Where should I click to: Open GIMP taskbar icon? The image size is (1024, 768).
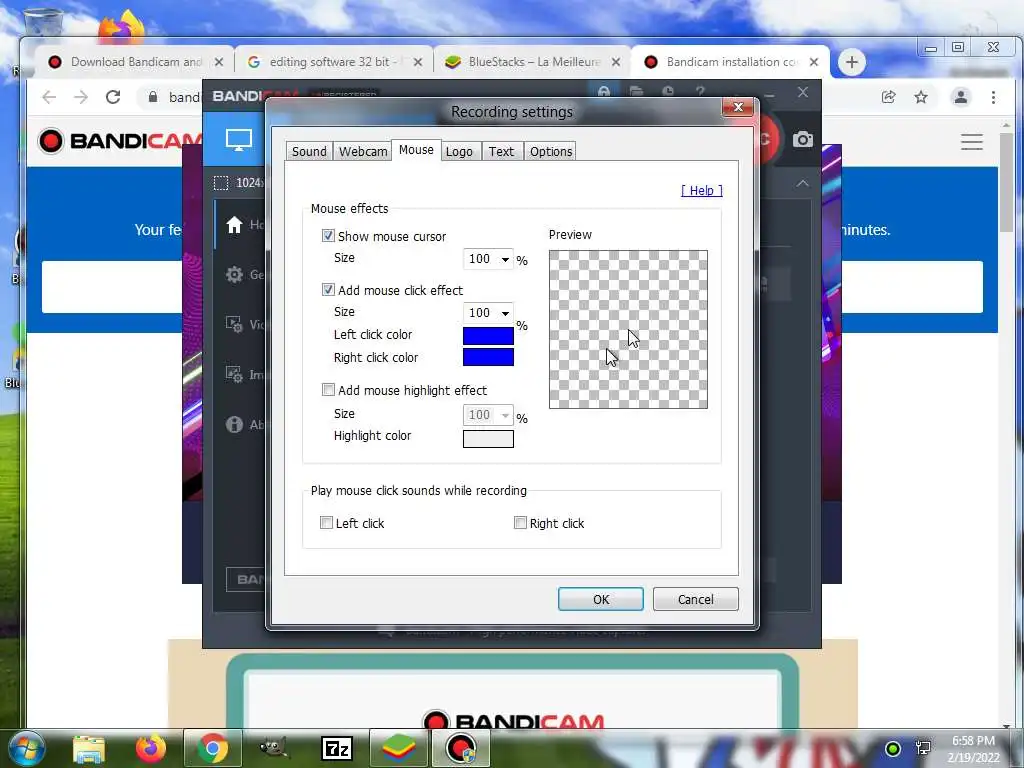click(274, 748)
